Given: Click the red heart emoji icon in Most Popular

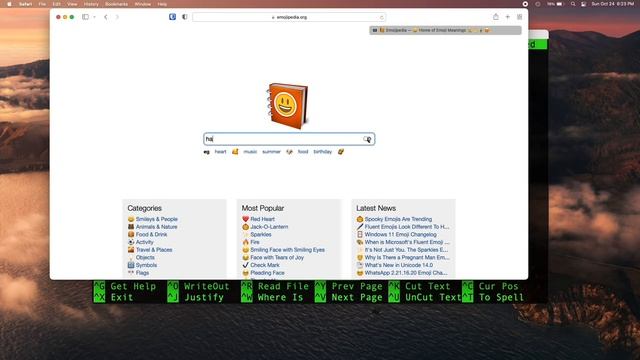Looking at the screenshot, I should click(245, 219).
